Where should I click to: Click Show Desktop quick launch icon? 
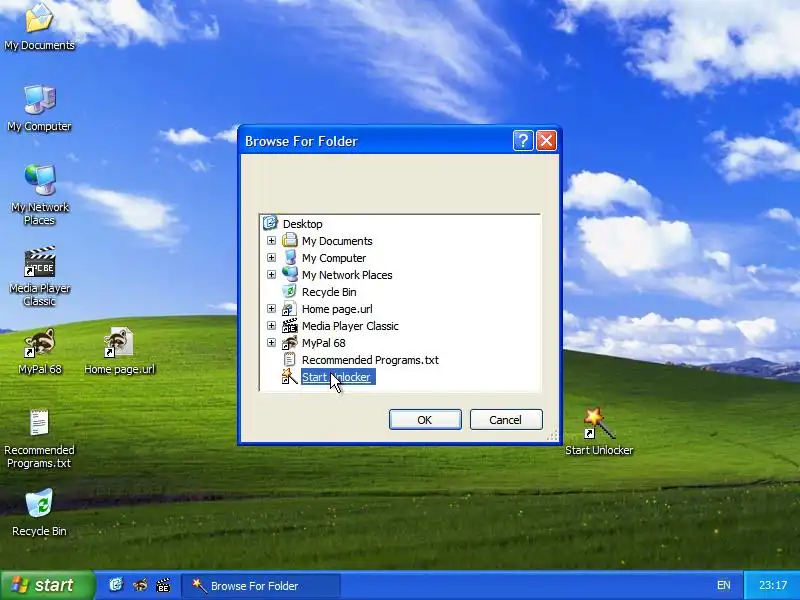tap(116, 585)
